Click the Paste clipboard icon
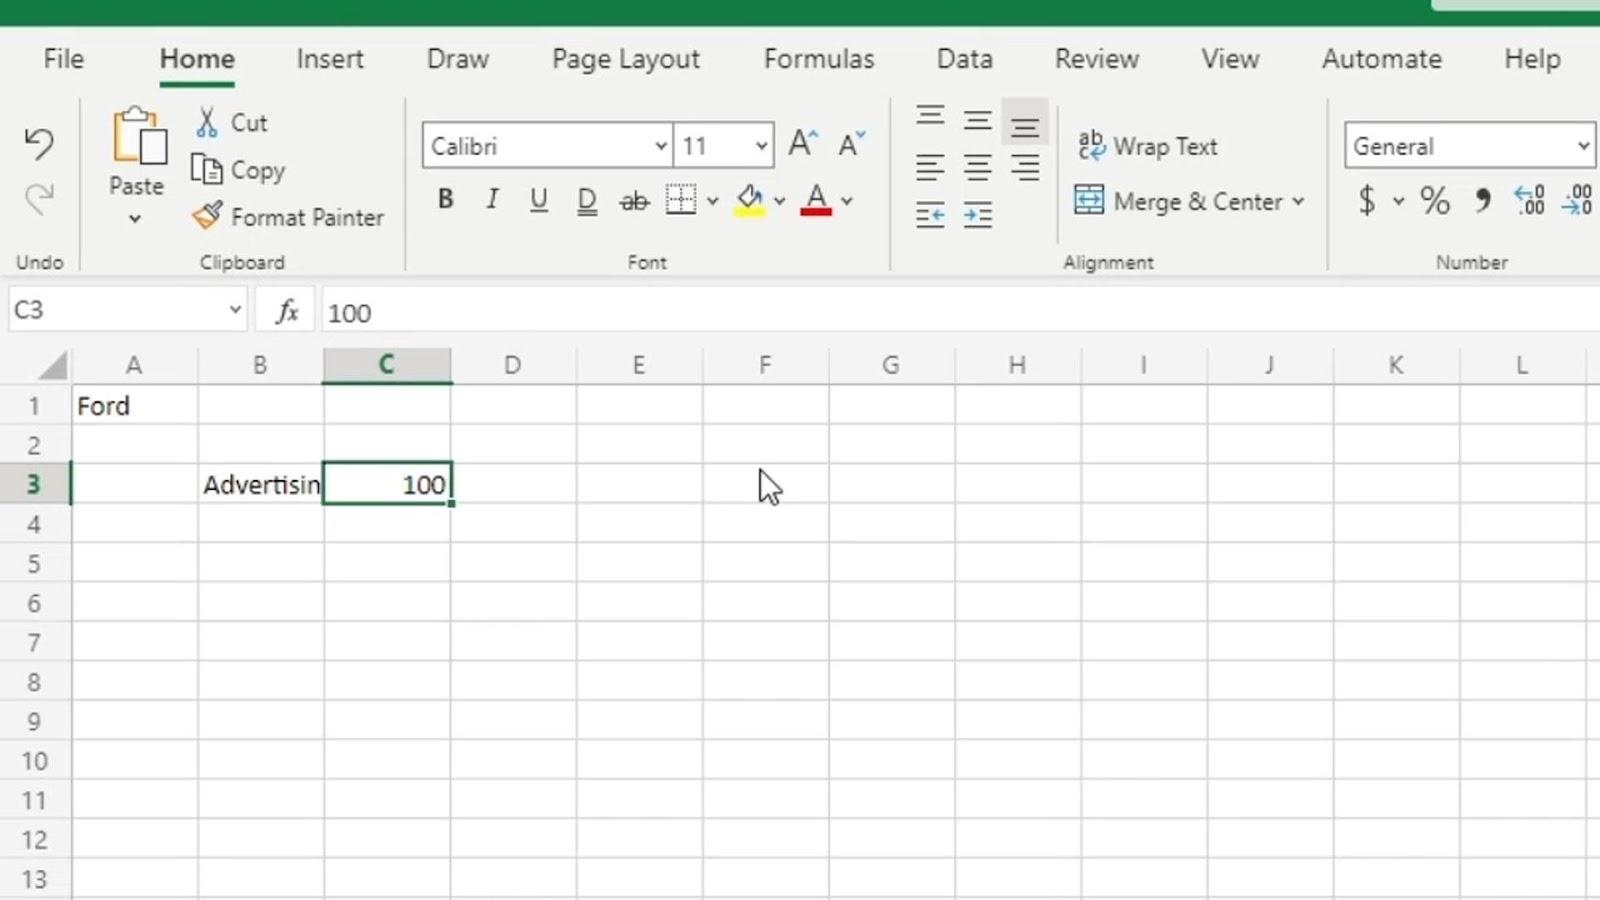1600x900 pixels. 138,137
